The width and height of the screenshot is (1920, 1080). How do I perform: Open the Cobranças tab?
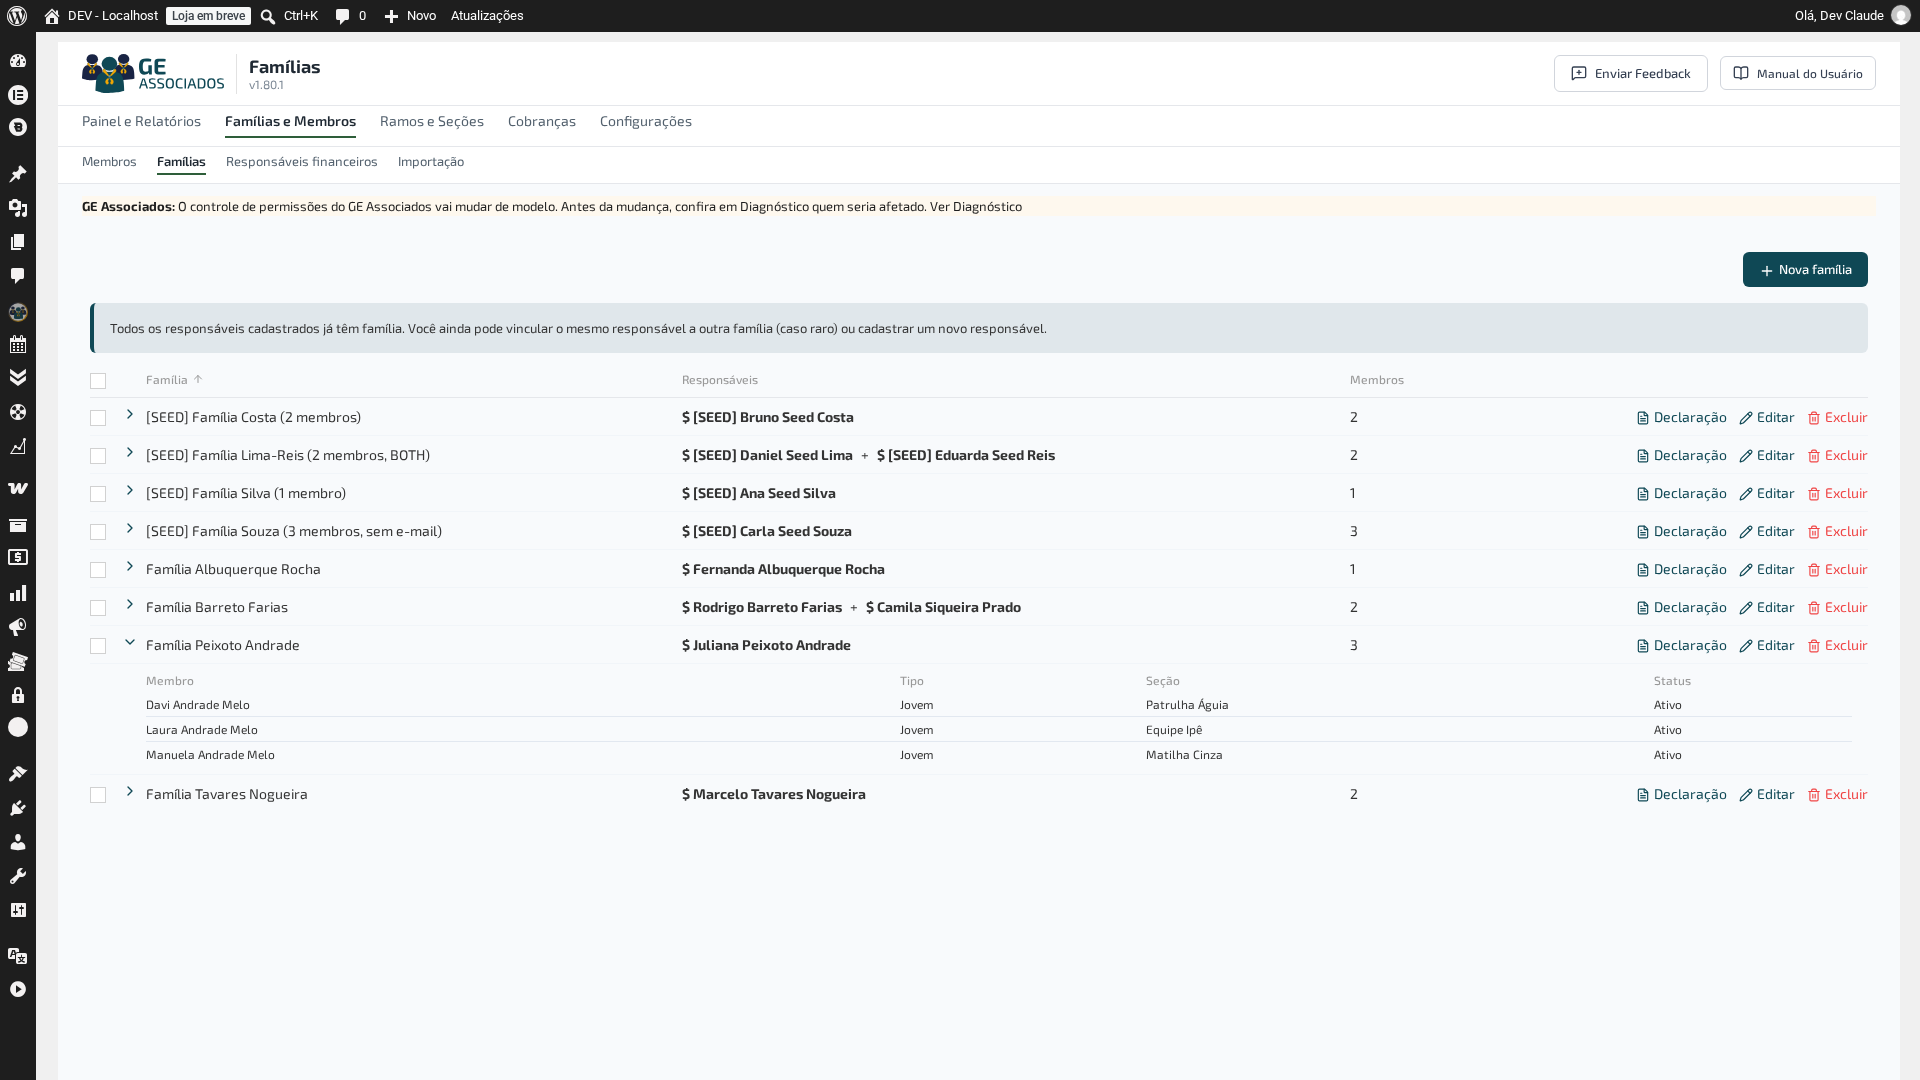pos(542,121)
